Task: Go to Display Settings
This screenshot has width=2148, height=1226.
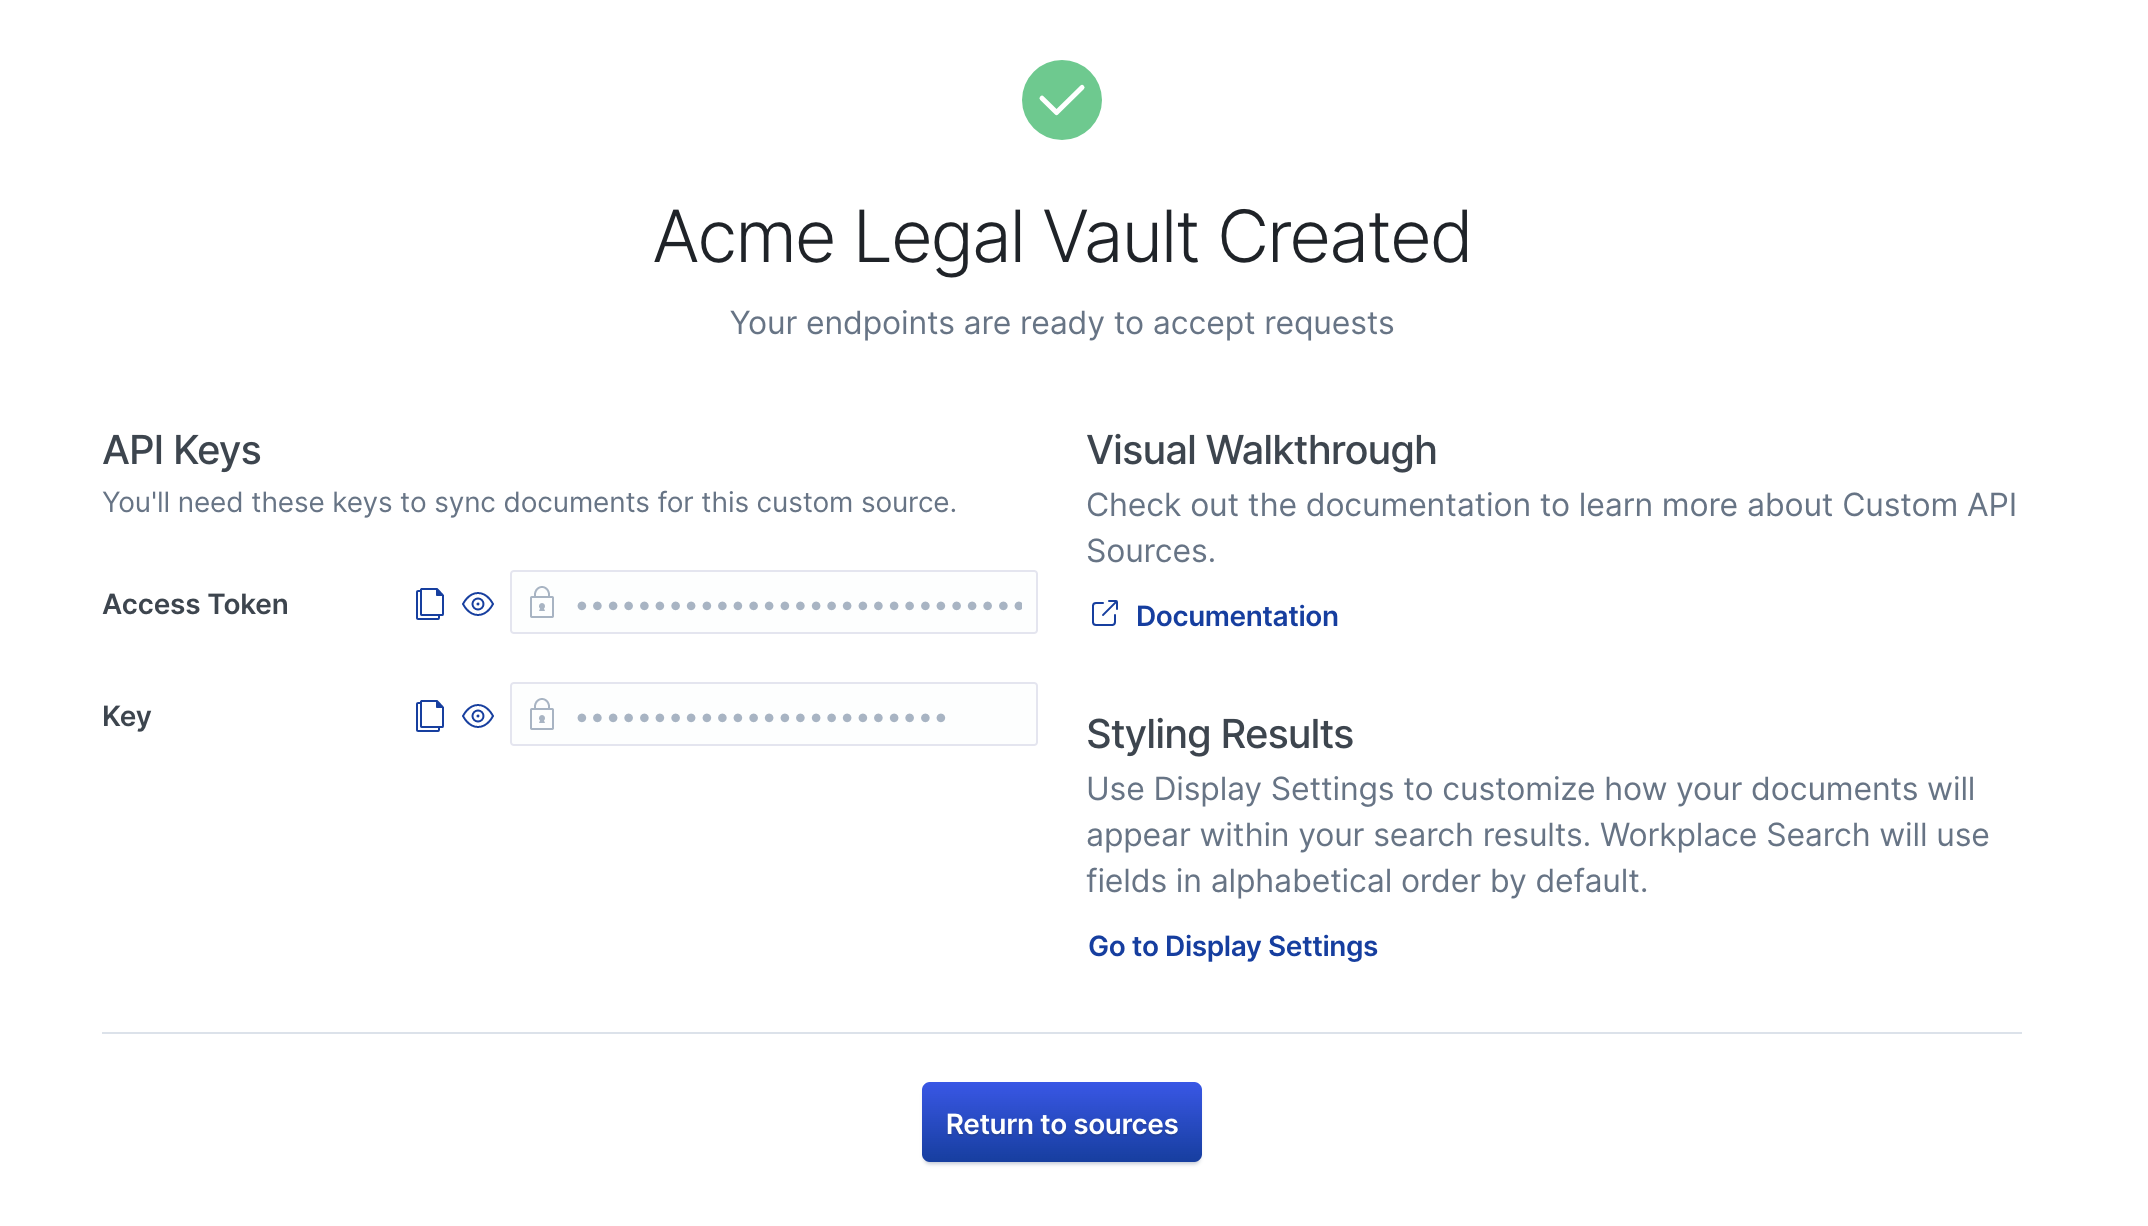Action: click(1232, 946)
